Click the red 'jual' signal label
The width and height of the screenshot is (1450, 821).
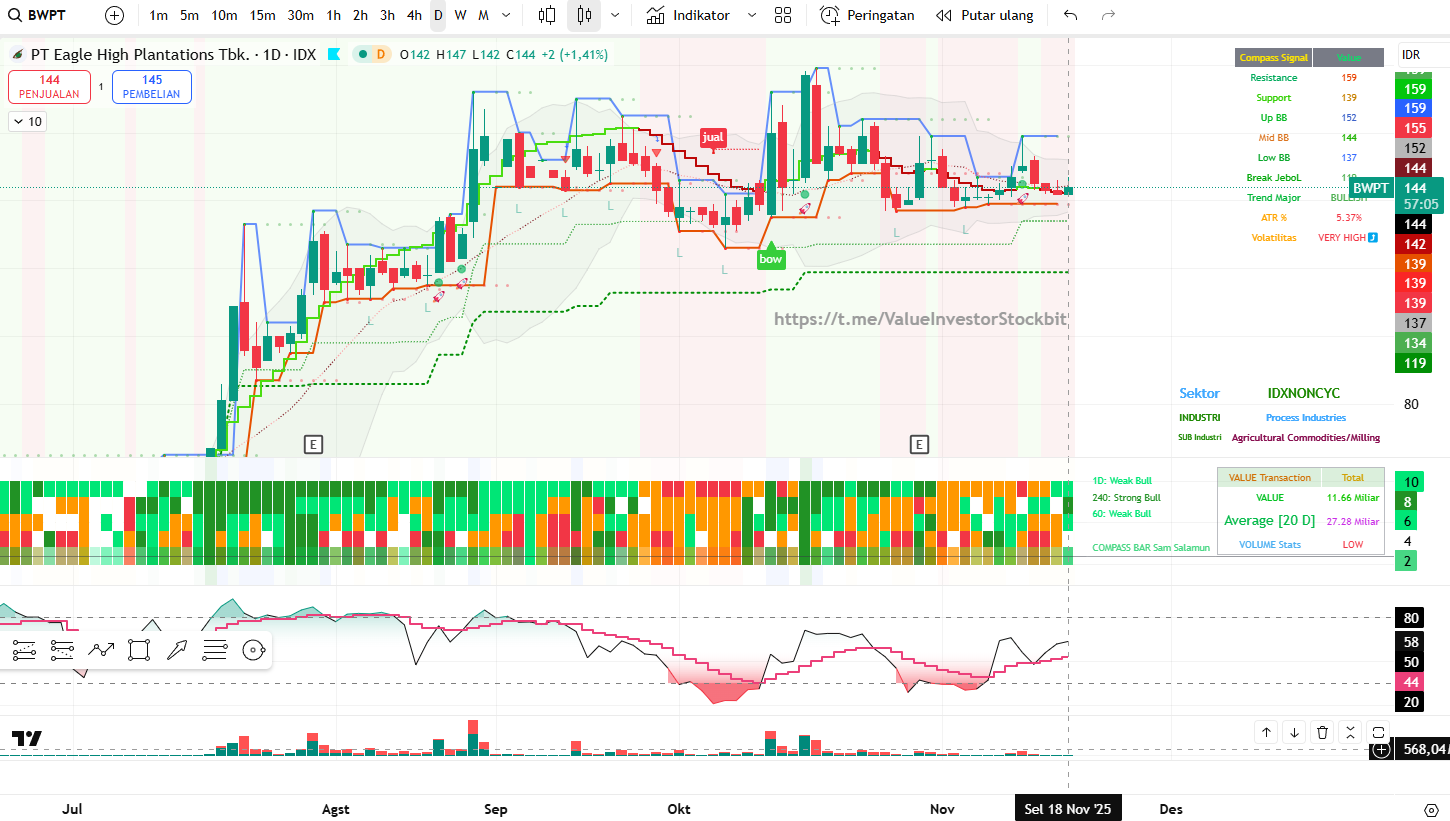point(713,137)
